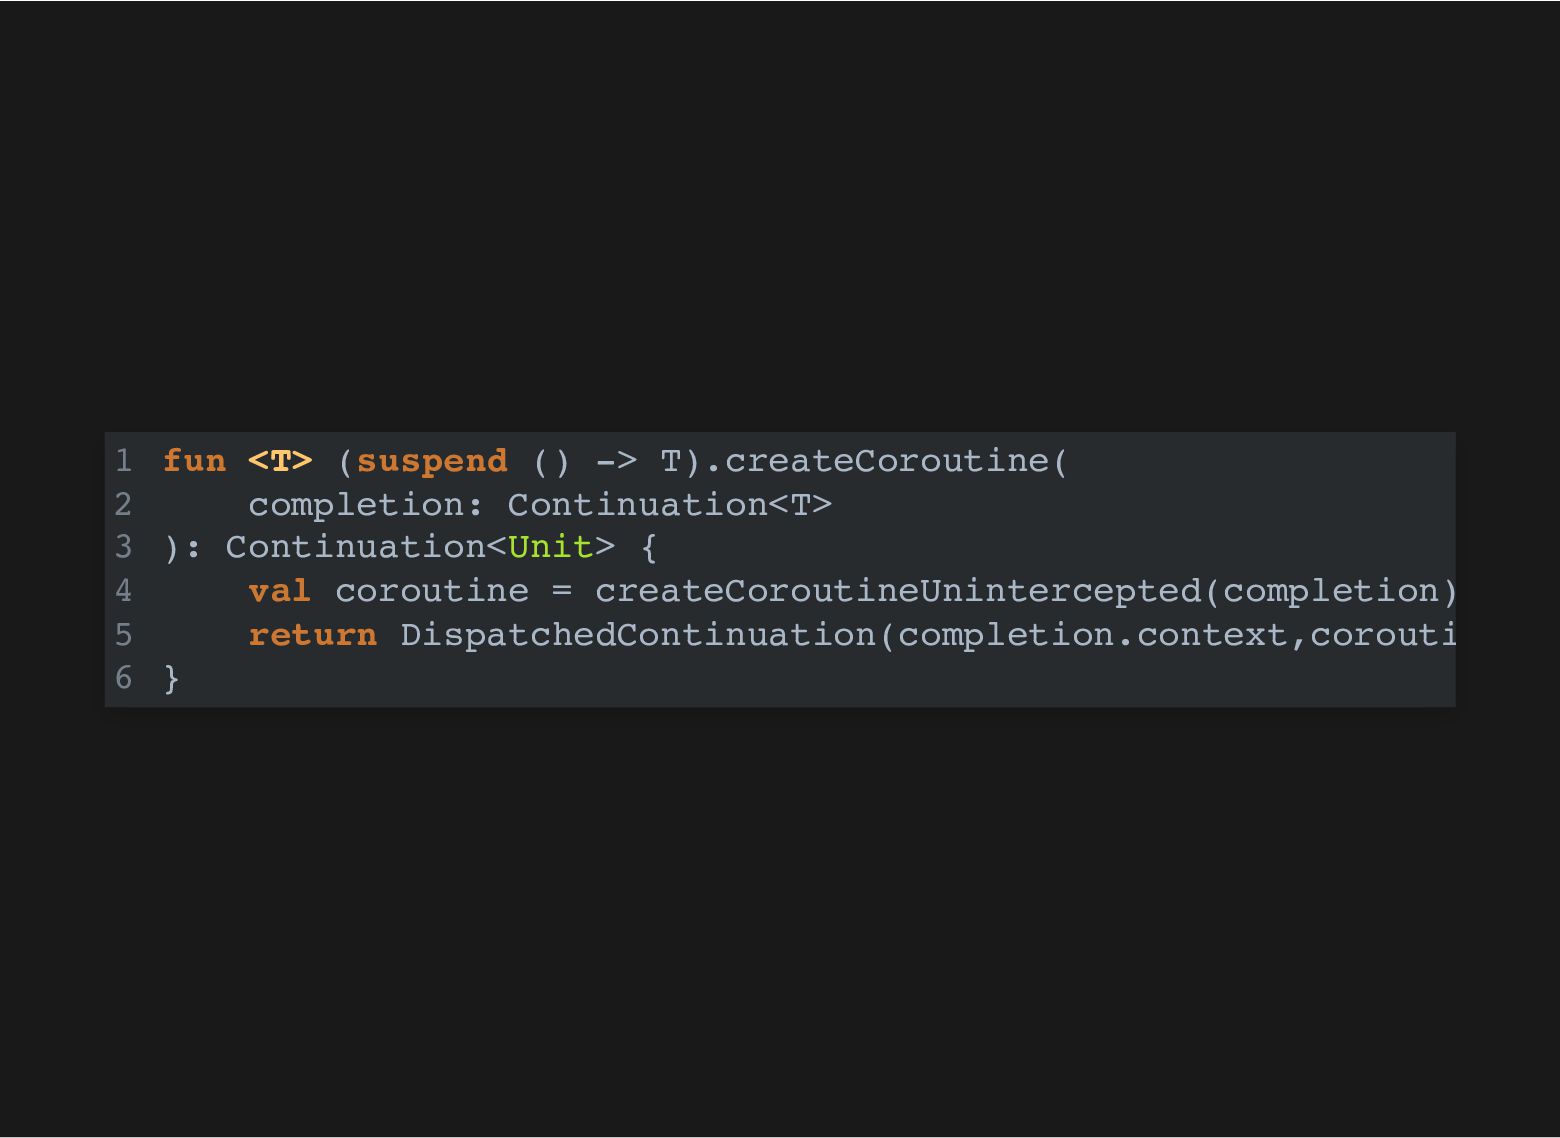
Task: Click line number 1 in the gutter
Action: (123, 461)
